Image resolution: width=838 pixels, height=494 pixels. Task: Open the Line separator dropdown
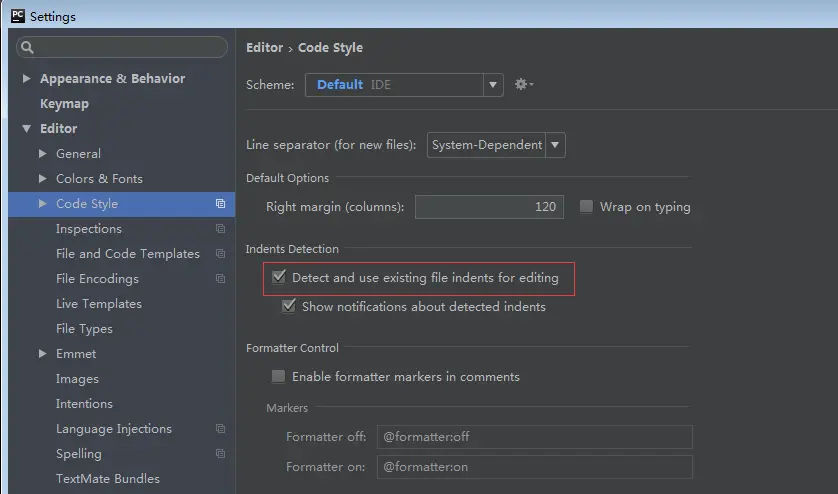click(555, 145)
